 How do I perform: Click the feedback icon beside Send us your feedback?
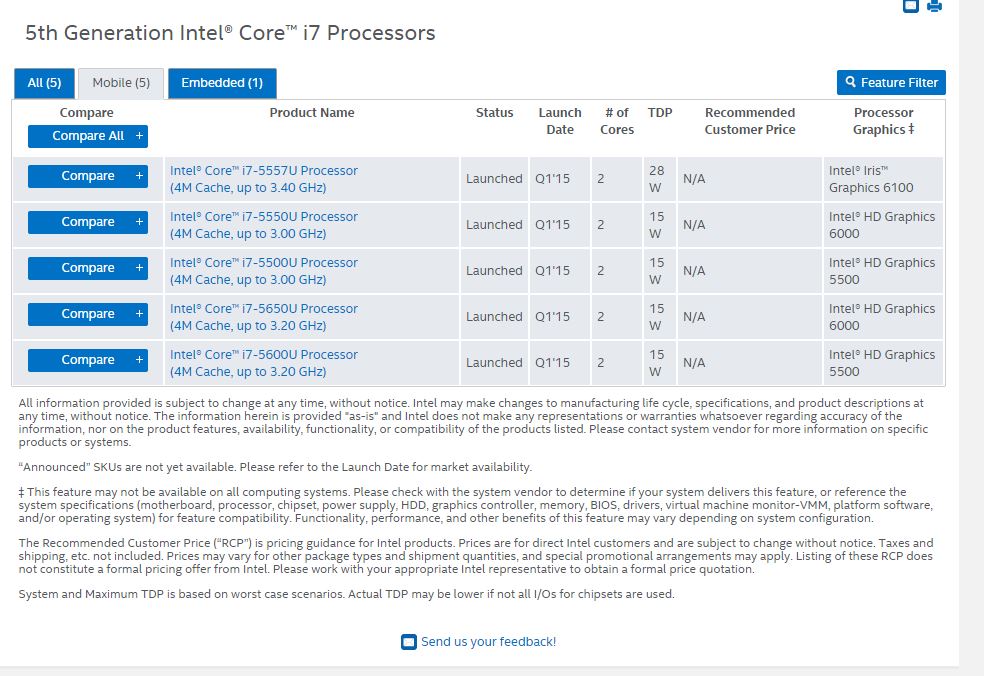click(x=408, y=642)
